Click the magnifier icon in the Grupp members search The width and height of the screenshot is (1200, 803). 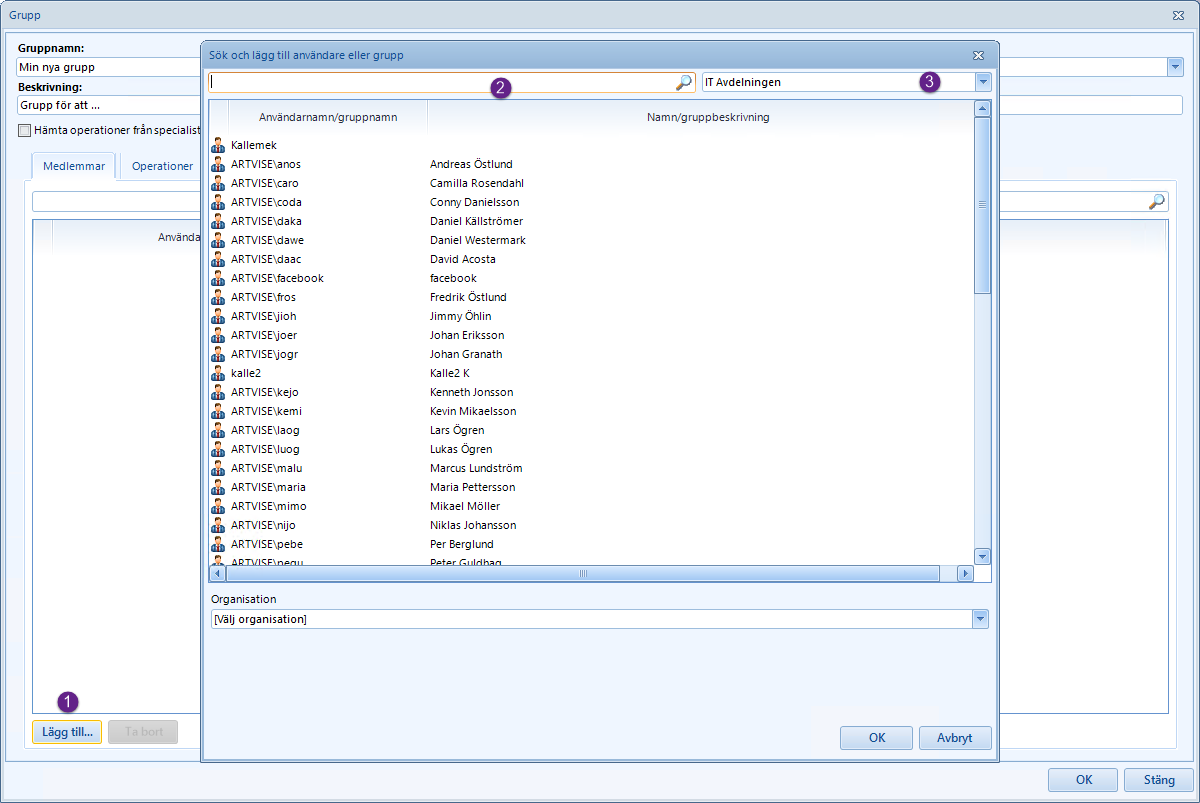coord(1157,201)
